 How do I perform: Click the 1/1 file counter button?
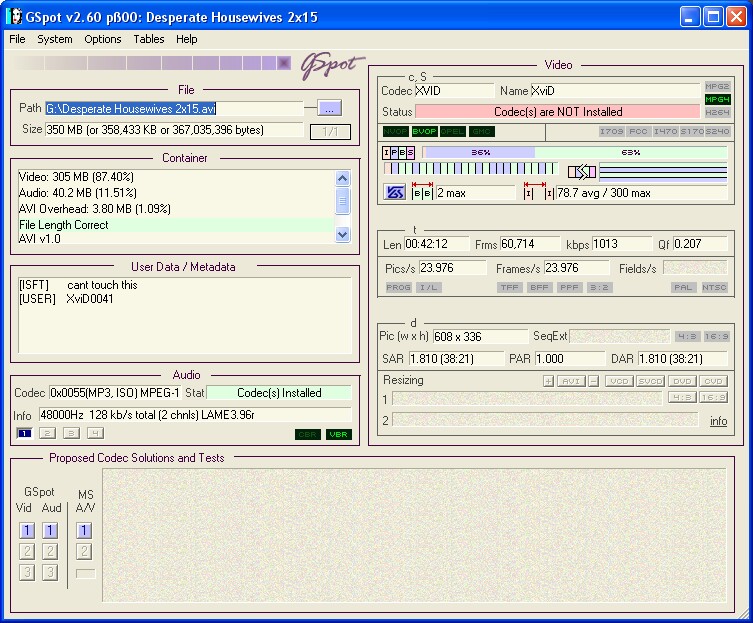(330, 131)
